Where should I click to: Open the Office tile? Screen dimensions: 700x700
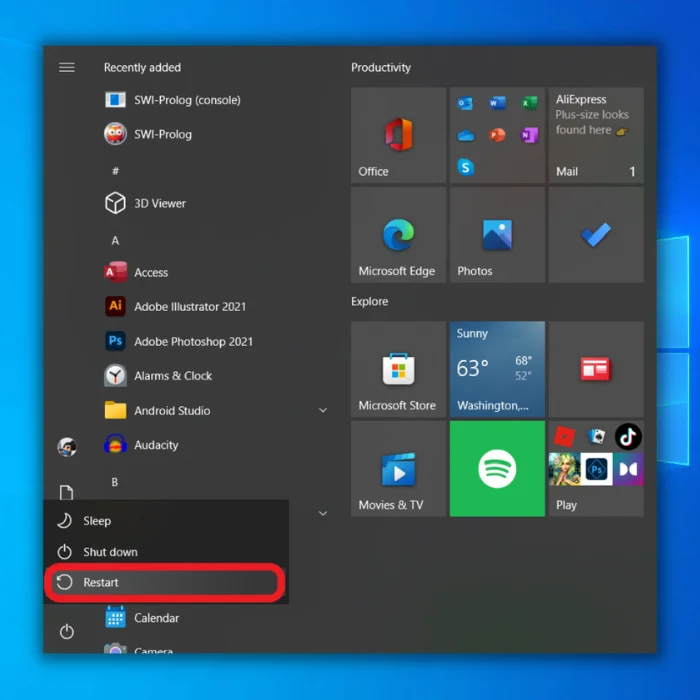click(398, 135)
